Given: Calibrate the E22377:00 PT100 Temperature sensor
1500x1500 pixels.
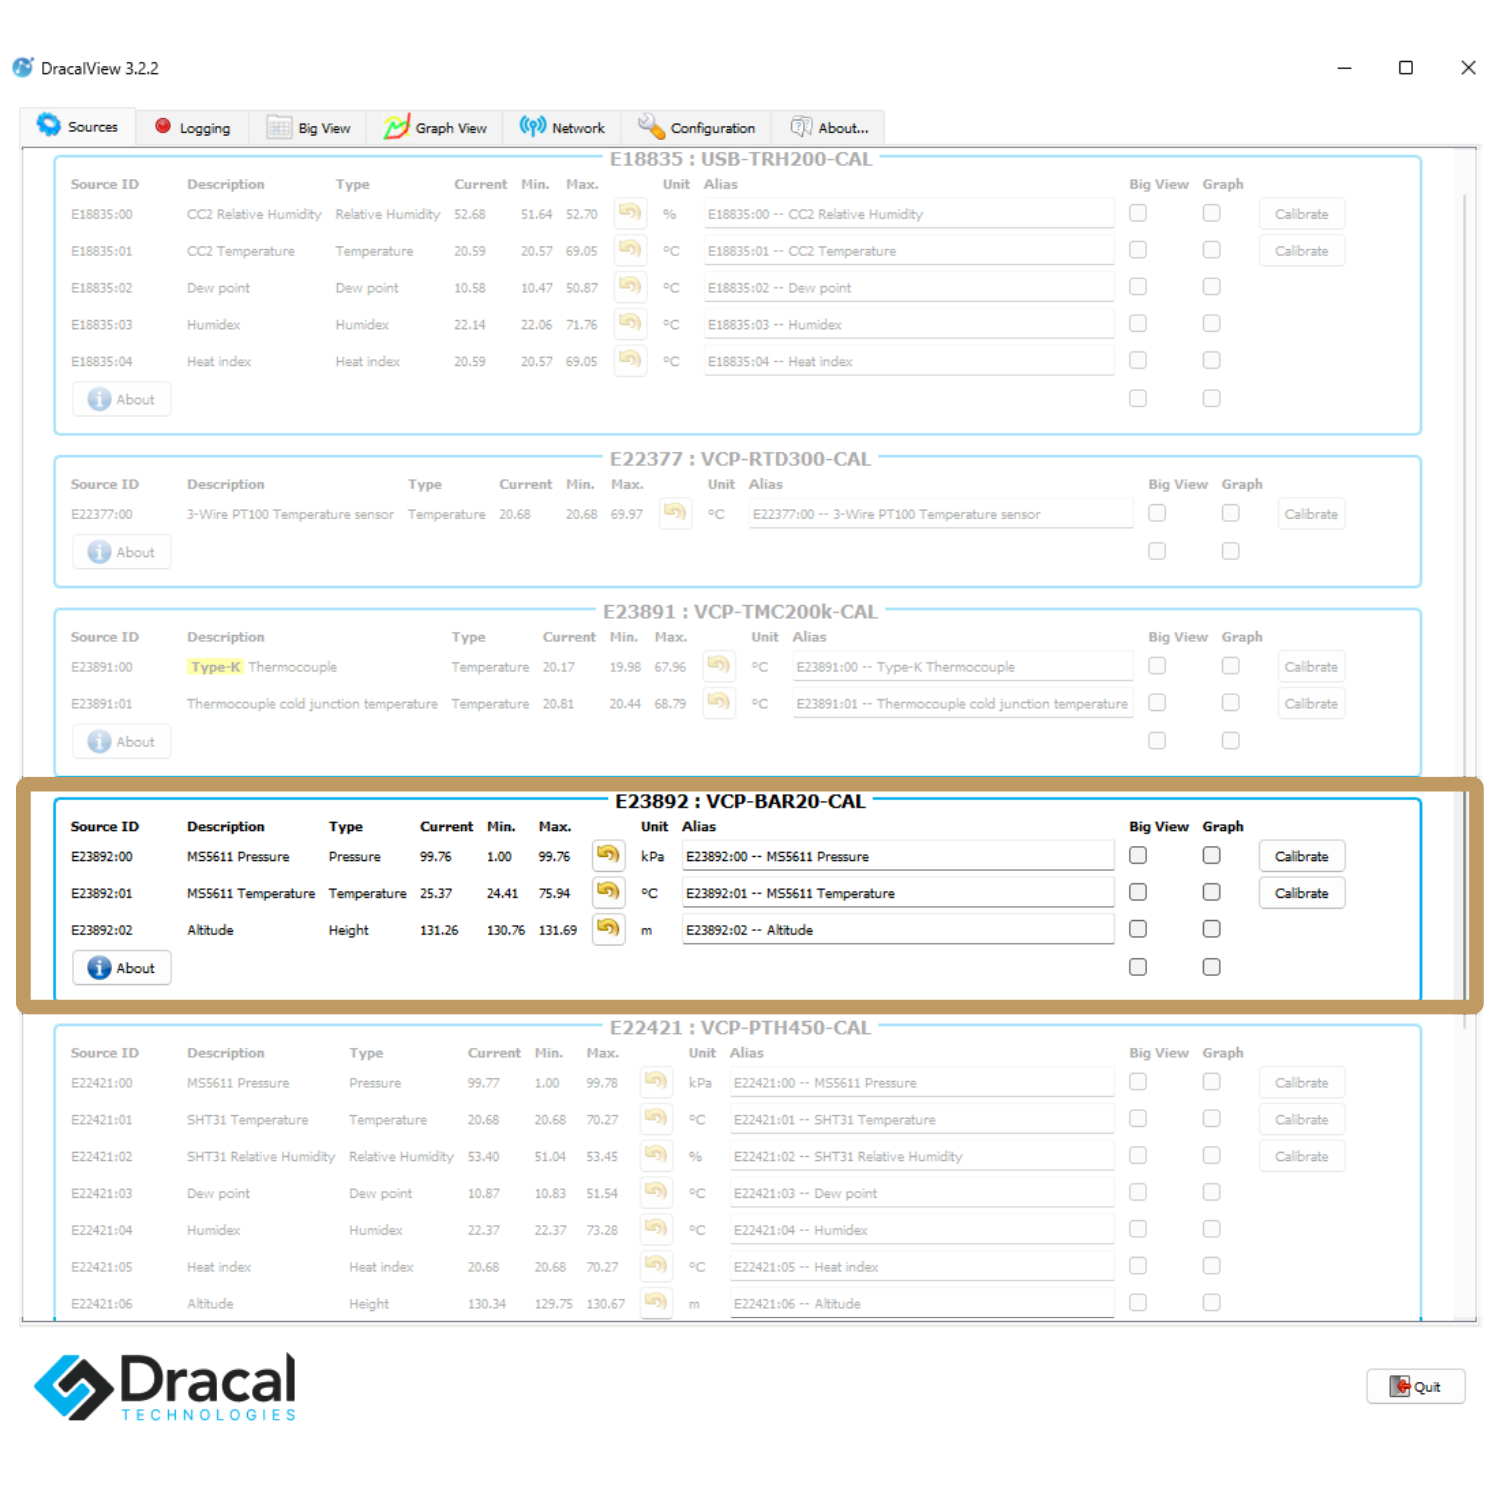Looking at the screenshot, I should coord(1310,514).
